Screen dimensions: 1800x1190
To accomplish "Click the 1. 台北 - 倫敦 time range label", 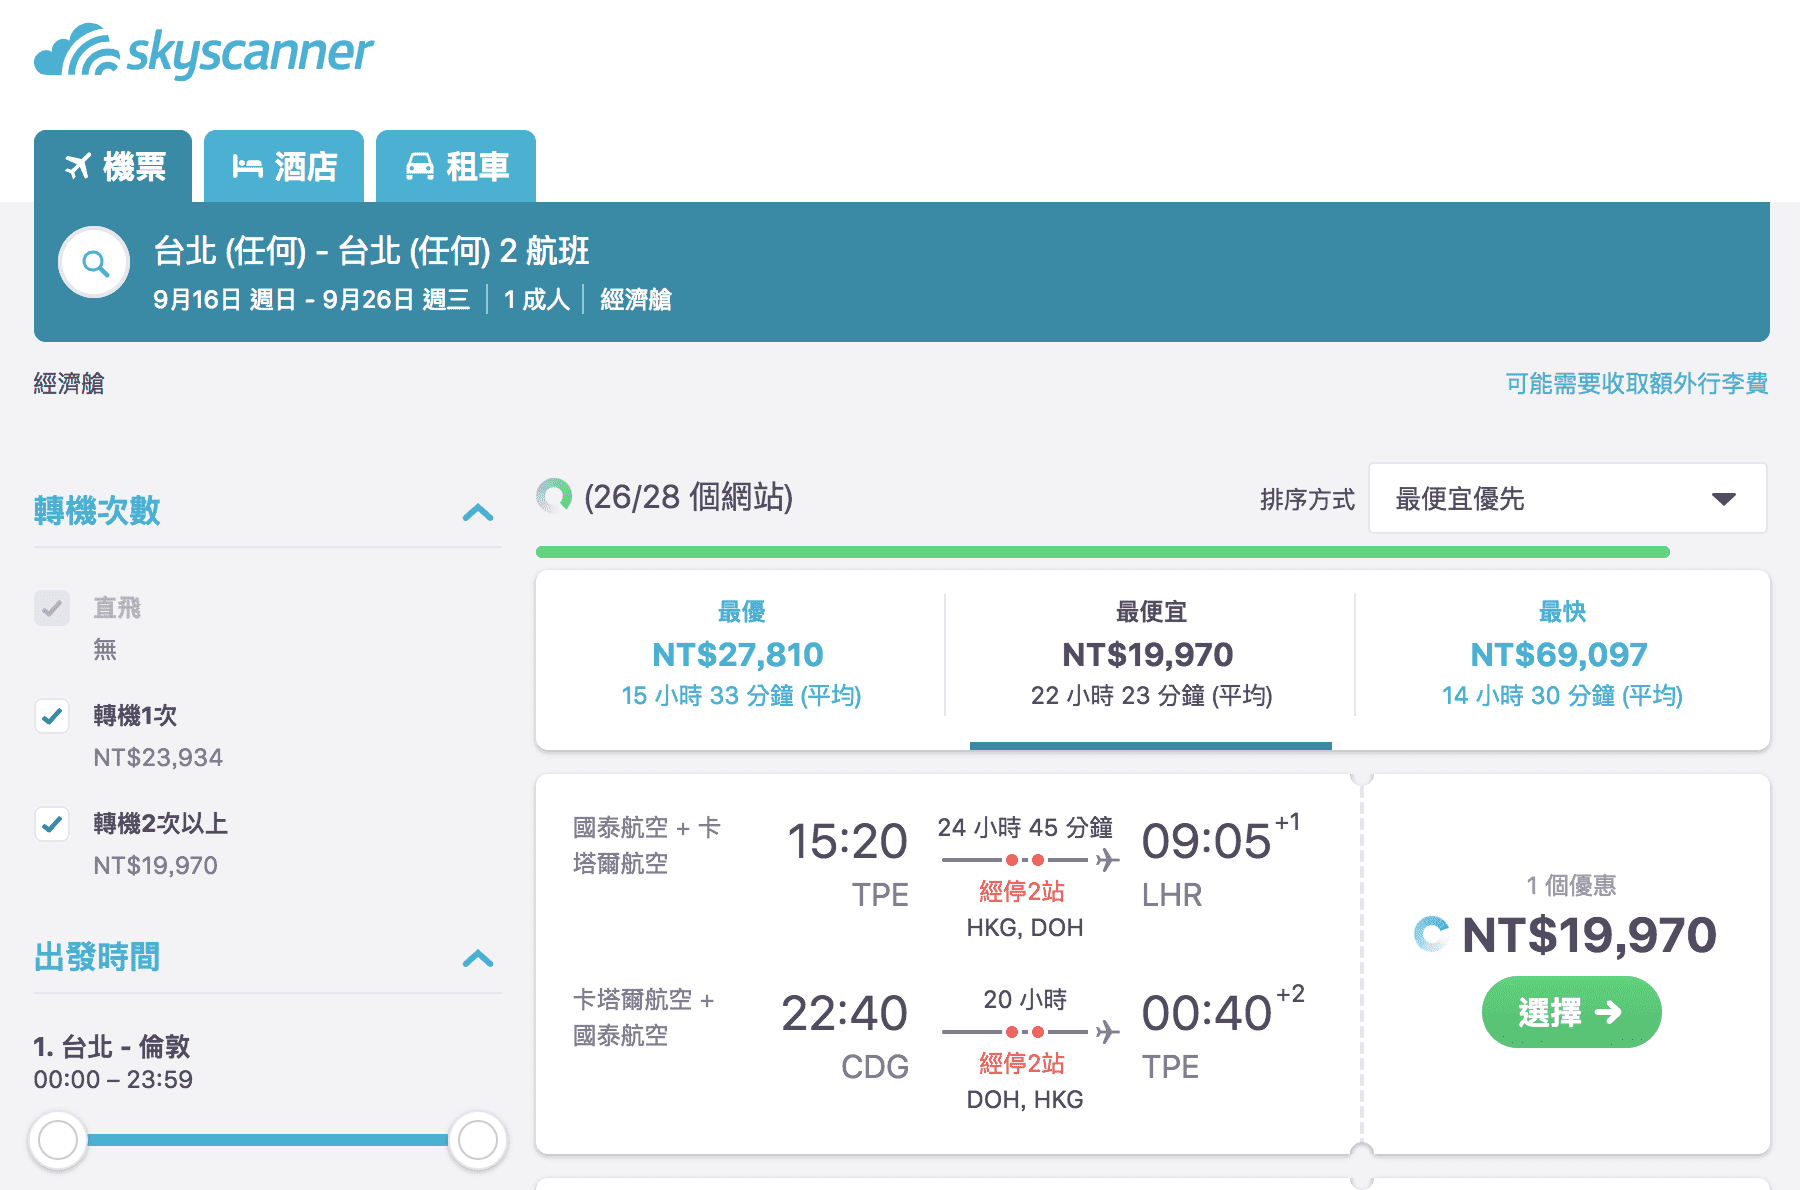I will [113, 1062].
